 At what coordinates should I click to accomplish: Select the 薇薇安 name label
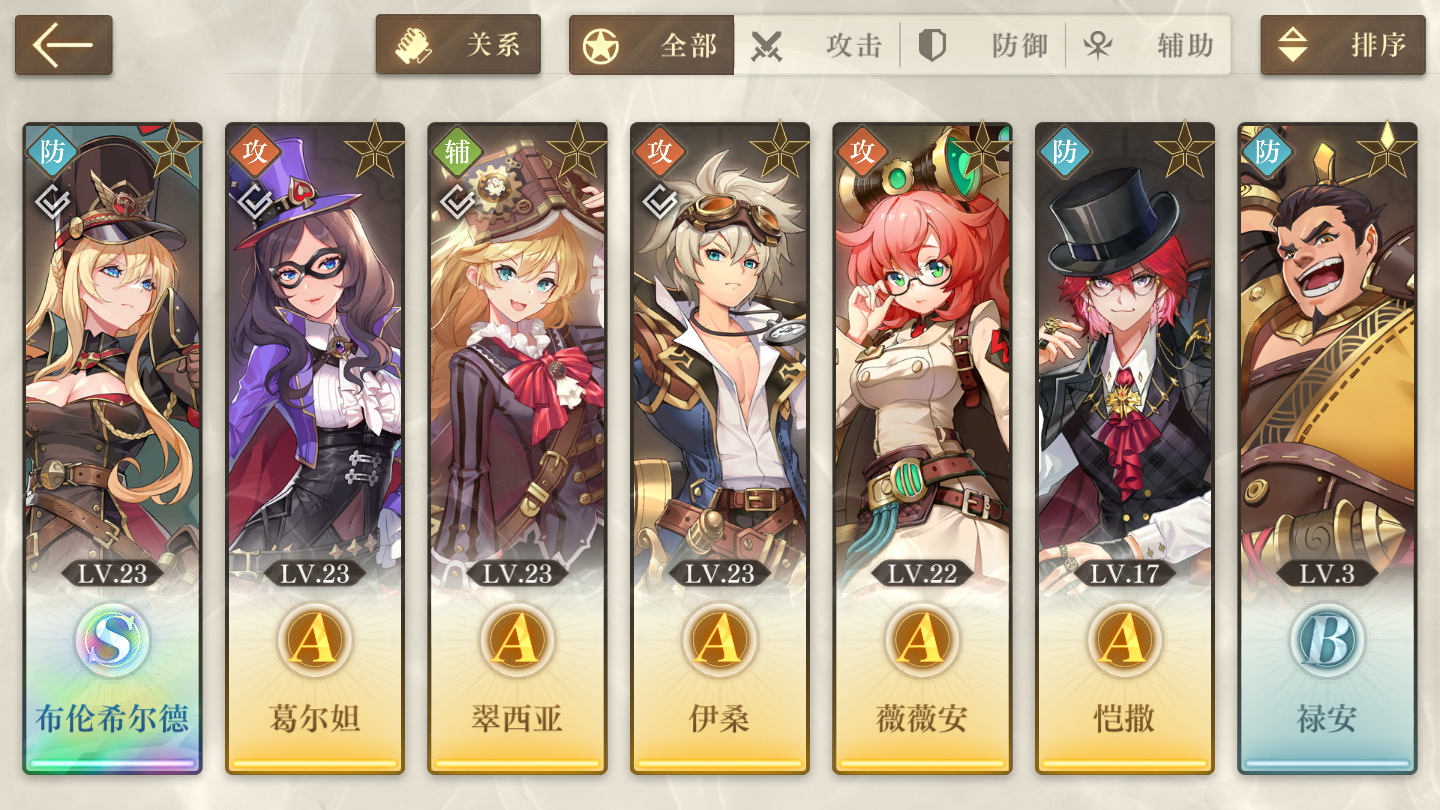tap(922, 719)
